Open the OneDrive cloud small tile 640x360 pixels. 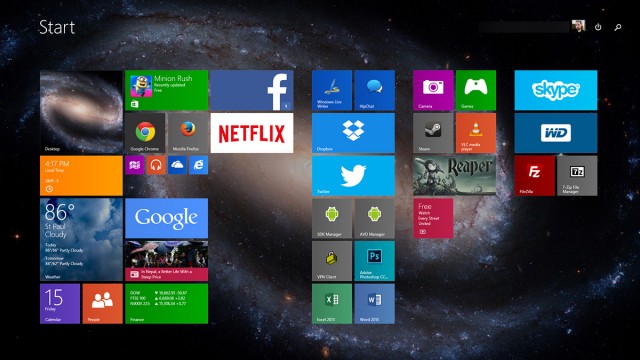[x=177, y=165]
